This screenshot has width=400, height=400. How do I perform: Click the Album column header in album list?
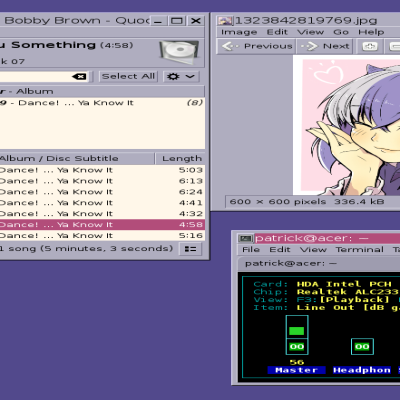102,91
